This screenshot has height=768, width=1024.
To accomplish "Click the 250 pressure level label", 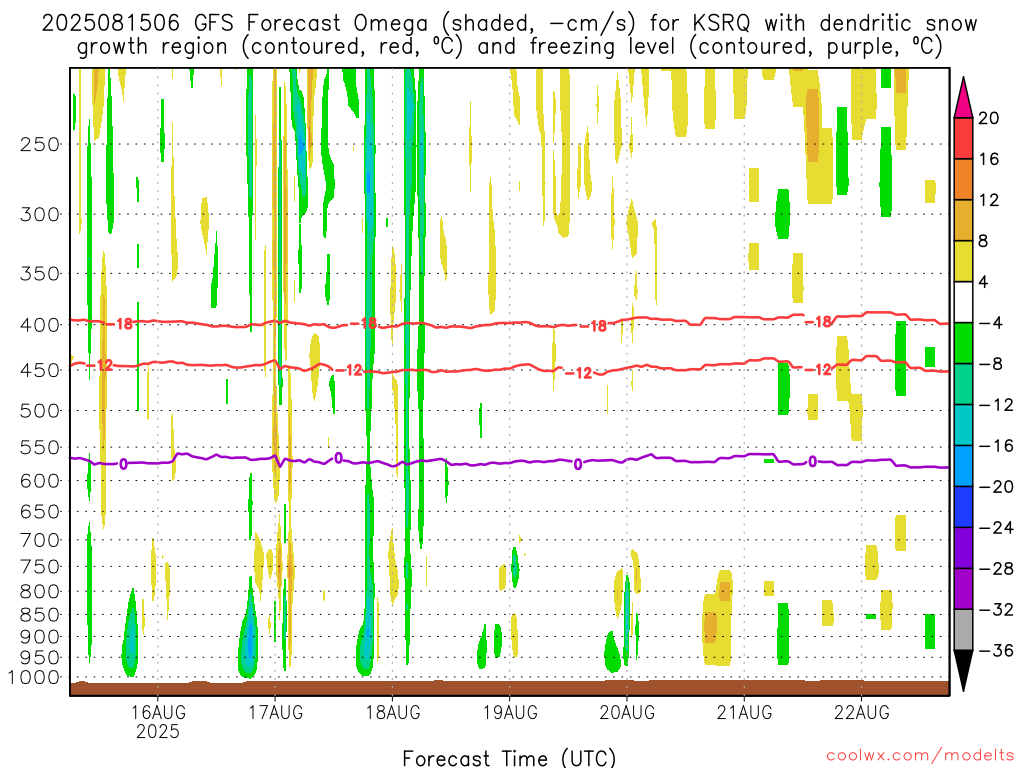I will tap(39, 144).
